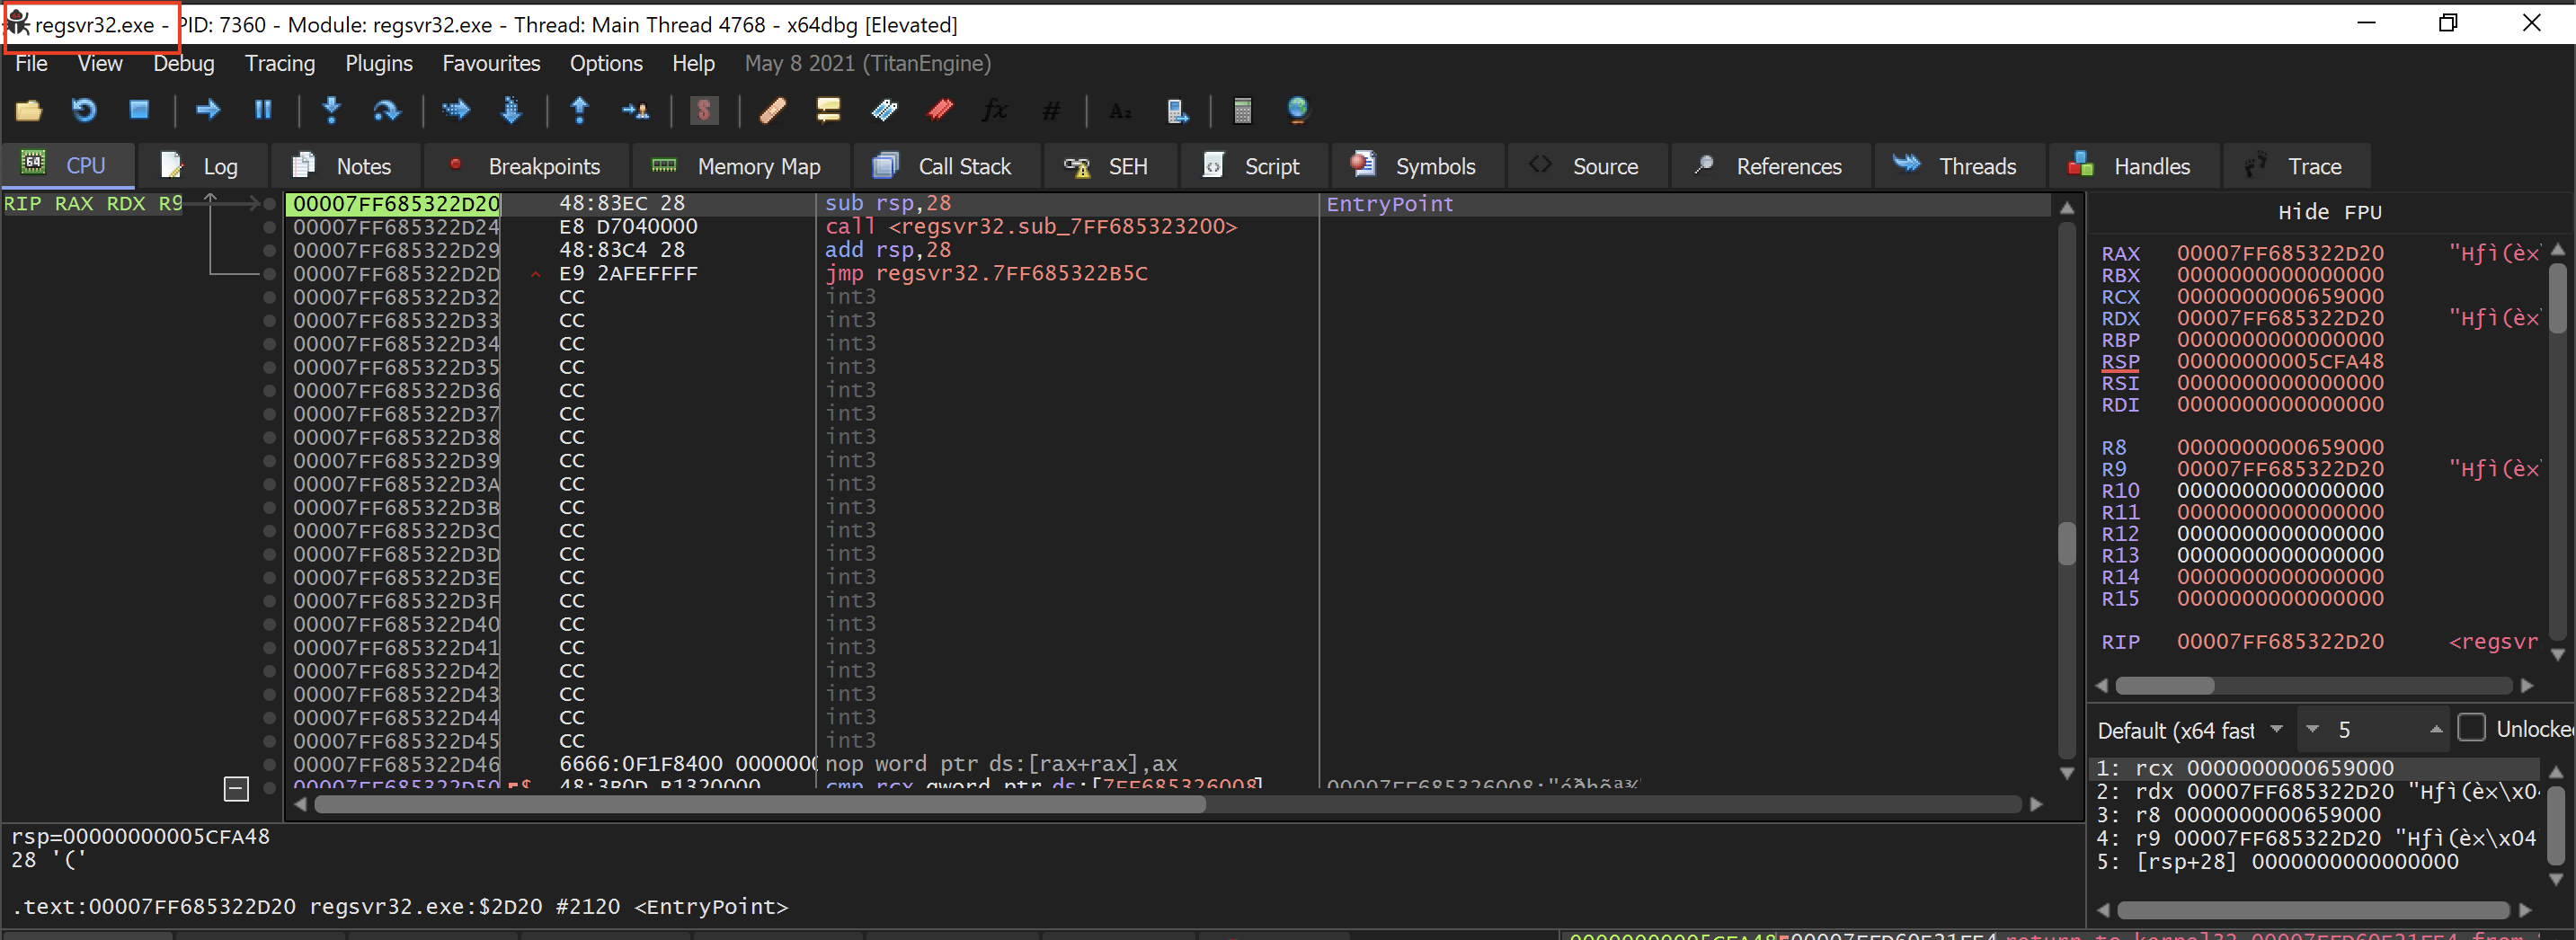Start trace into using the dotted arrow

pyautogui.click(x=456, y=110)
